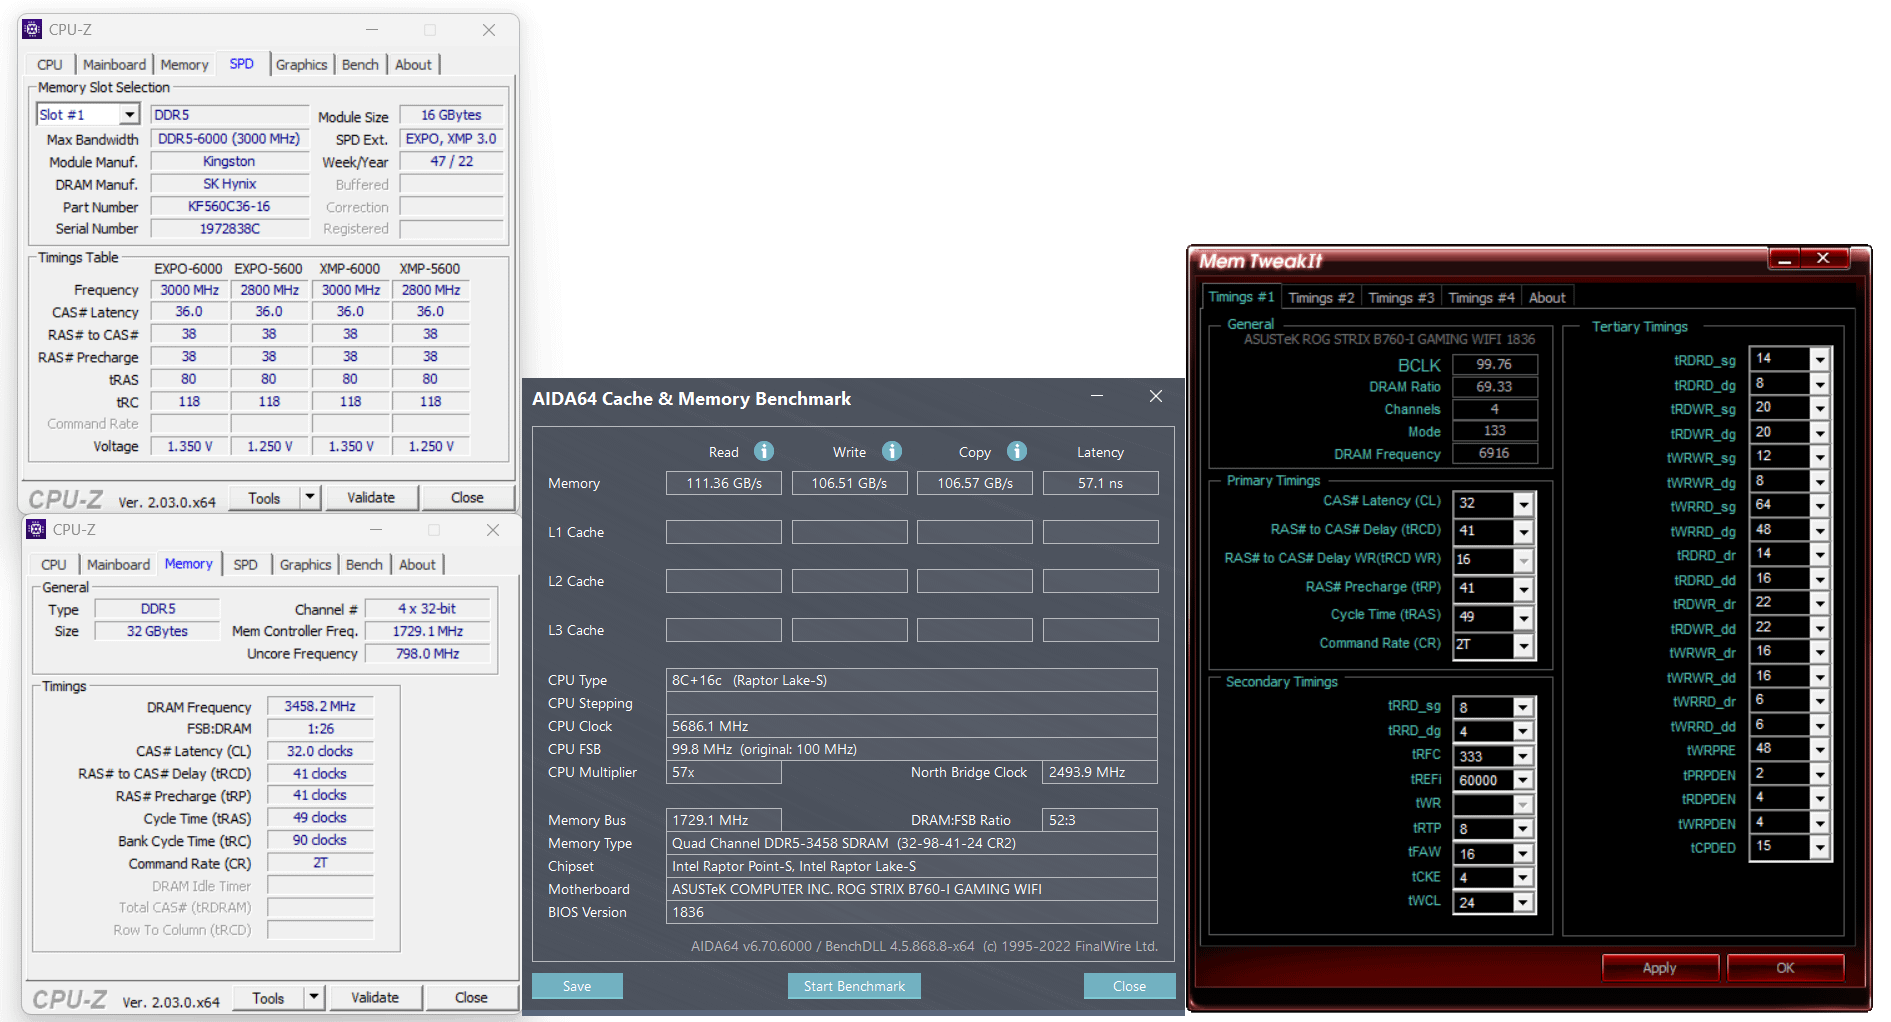This screenshot has width=1891, height=1022.
Task: Expand the Cycle Time (tRAS) dropdown in MemTweakIt
Action: tap(1523, 617)
